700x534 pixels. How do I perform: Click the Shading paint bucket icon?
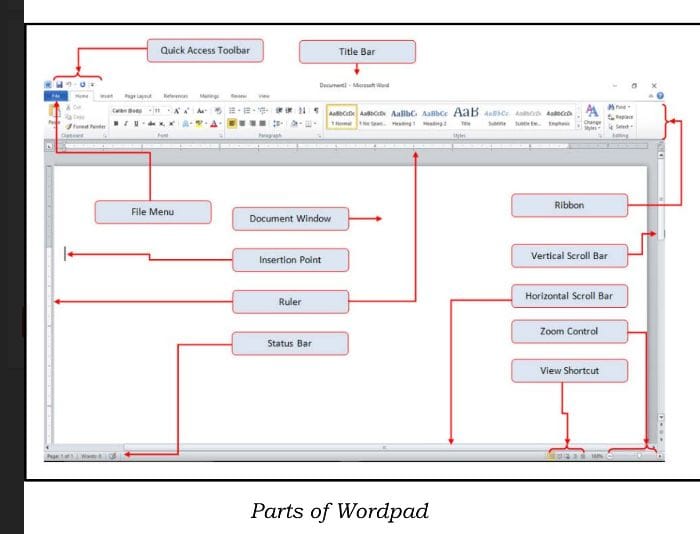click(294, 124)
